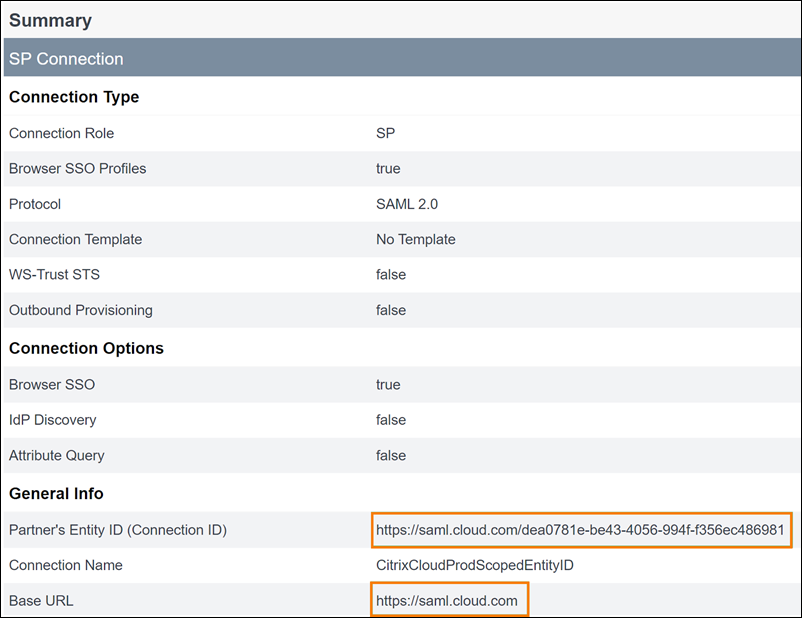Select the SP Connection section header

pos(66,59)
